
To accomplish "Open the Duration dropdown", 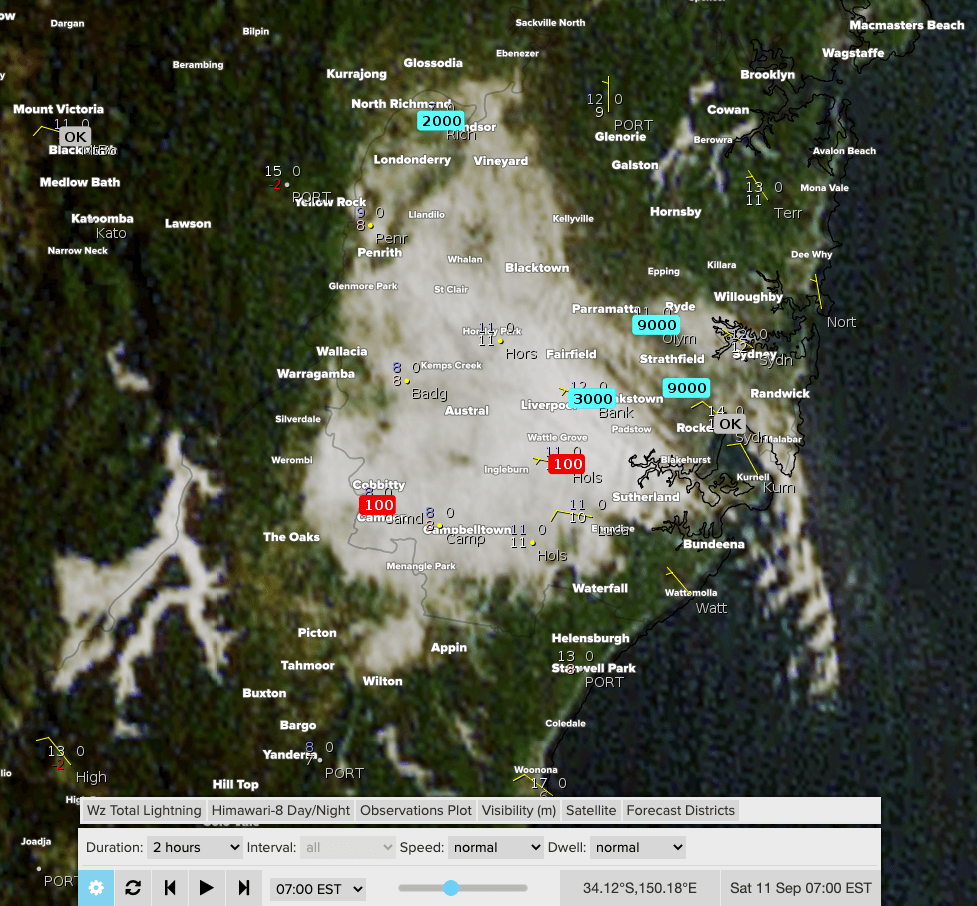I will pos(194,847).
